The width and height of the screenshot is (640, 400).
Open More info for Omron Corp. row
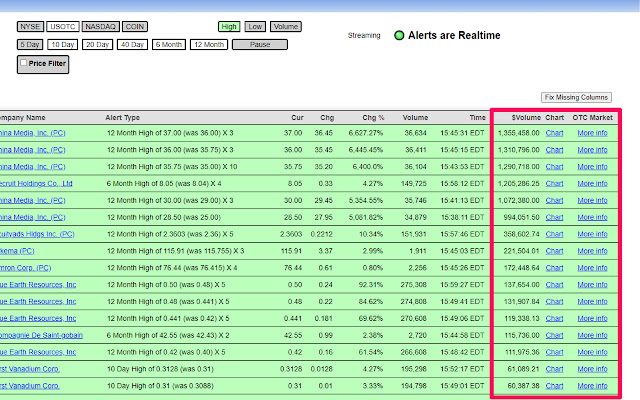coord(592,268)
